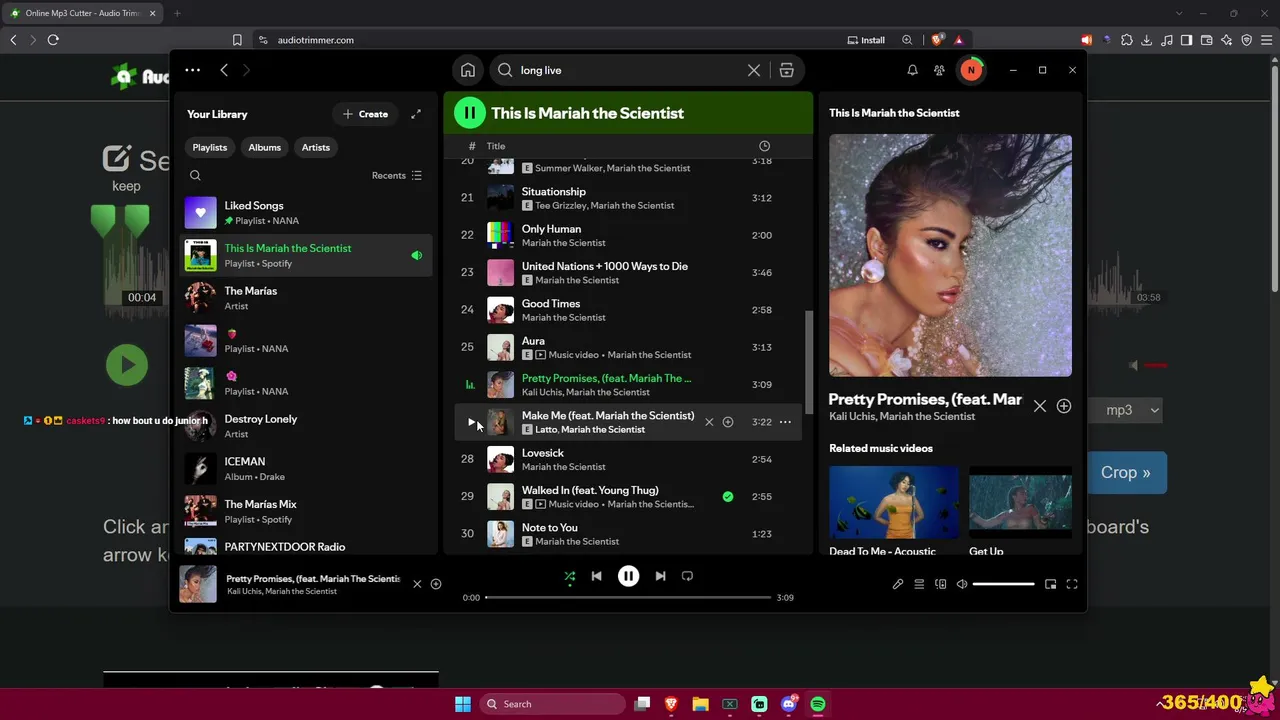Skip to previous track
Image resolution: width=1280 pixels, height=720 pixels.
[x=597, y=576]
